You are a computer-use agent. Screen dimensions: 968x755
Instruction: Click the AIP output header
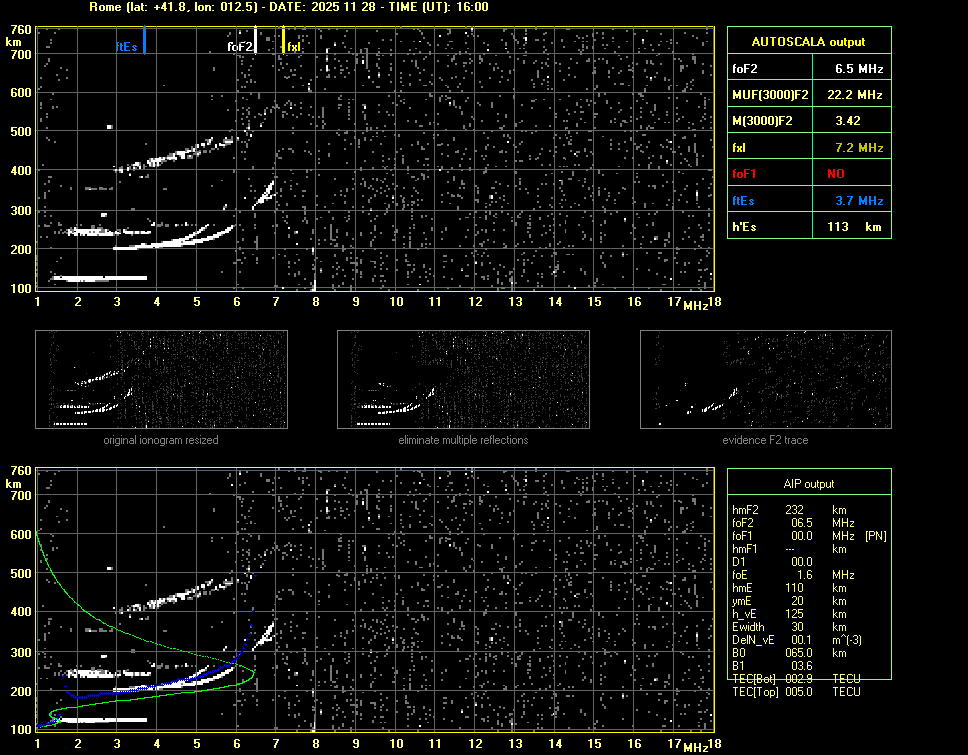(808, 484)
